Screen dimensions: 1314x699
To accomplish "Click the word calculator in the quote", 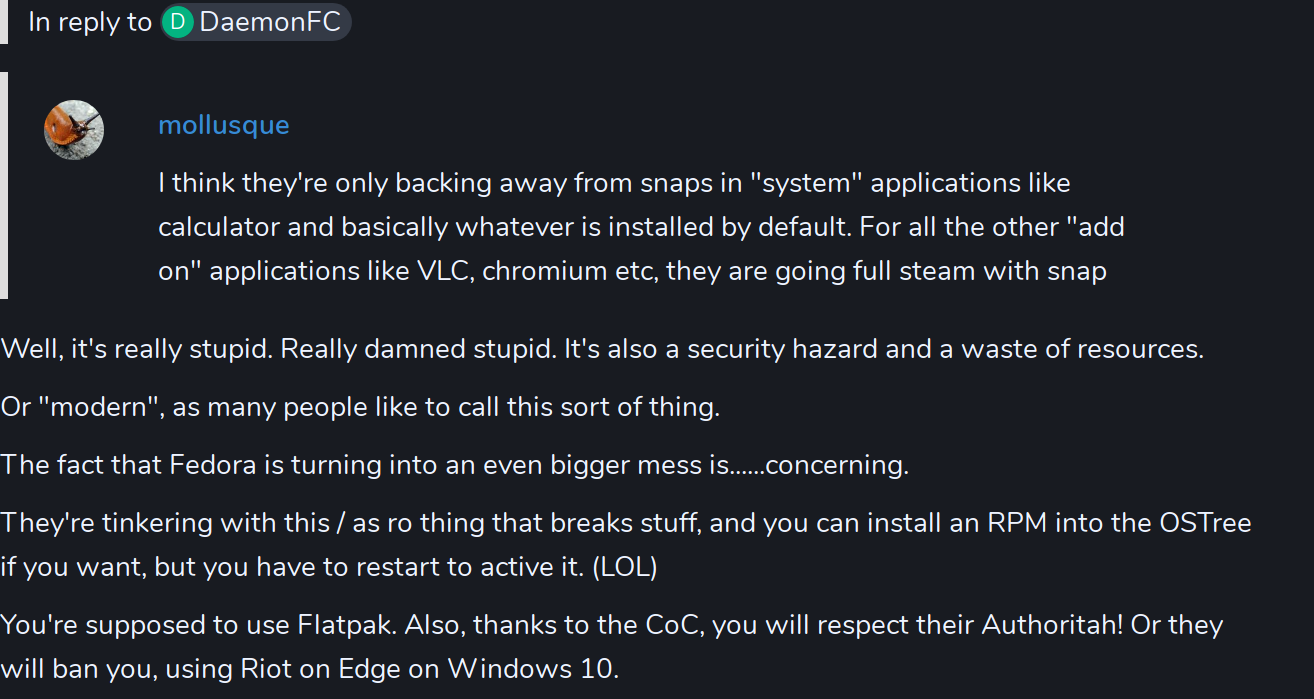I will tap(219, 227).
